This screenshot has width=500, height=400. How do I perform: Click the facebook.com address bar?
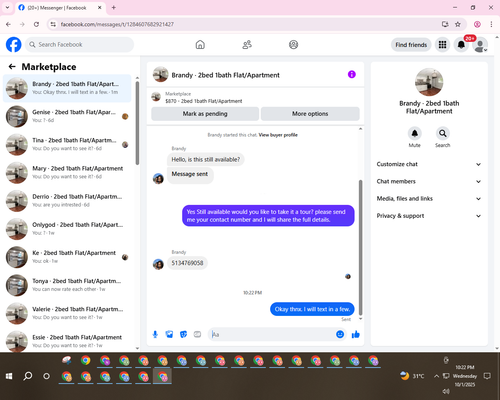(x=247, y=24)
